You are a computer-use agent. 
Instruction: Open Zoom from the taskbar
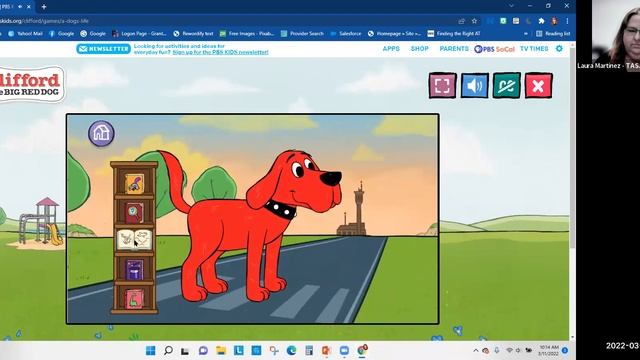(344, 351)
